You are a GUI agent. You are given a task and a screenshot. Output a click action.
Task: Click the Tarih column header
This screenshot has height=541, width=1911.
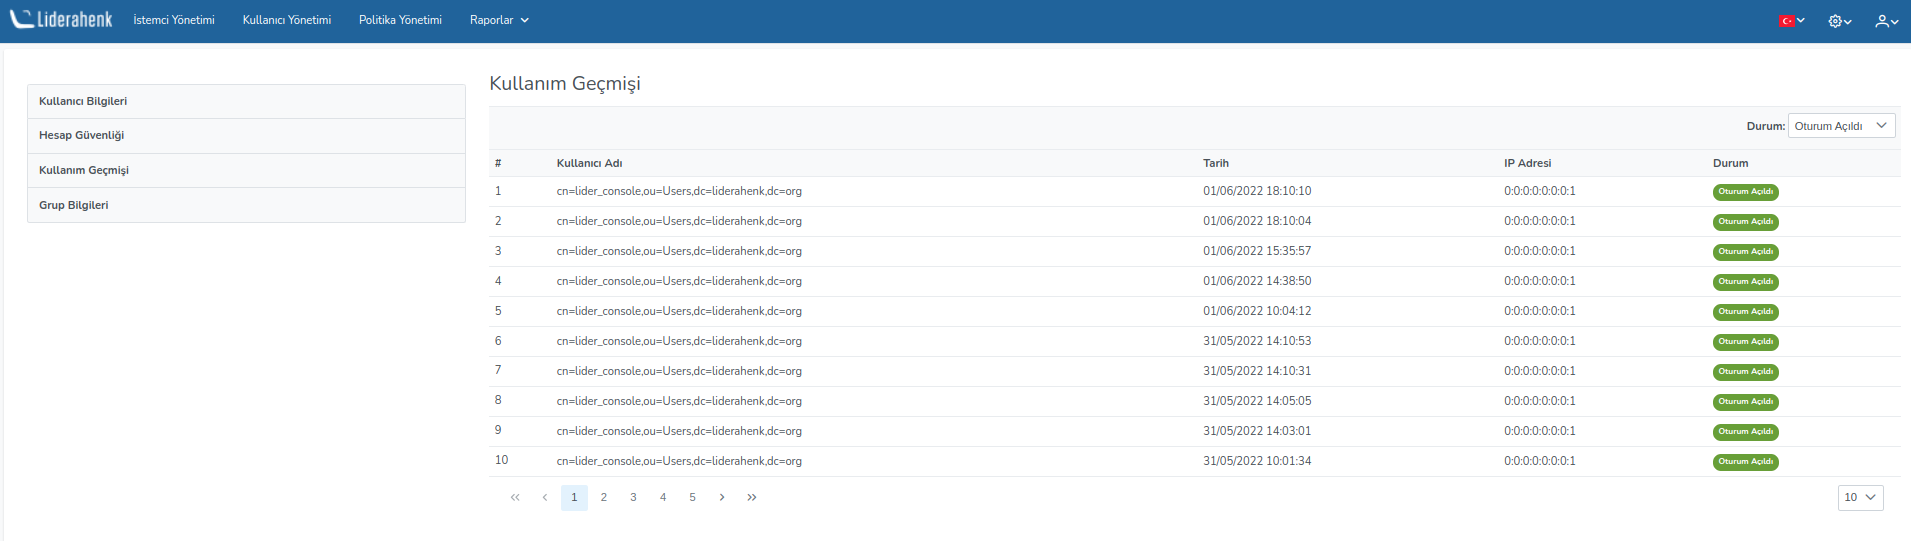[x=1216, y=163]
